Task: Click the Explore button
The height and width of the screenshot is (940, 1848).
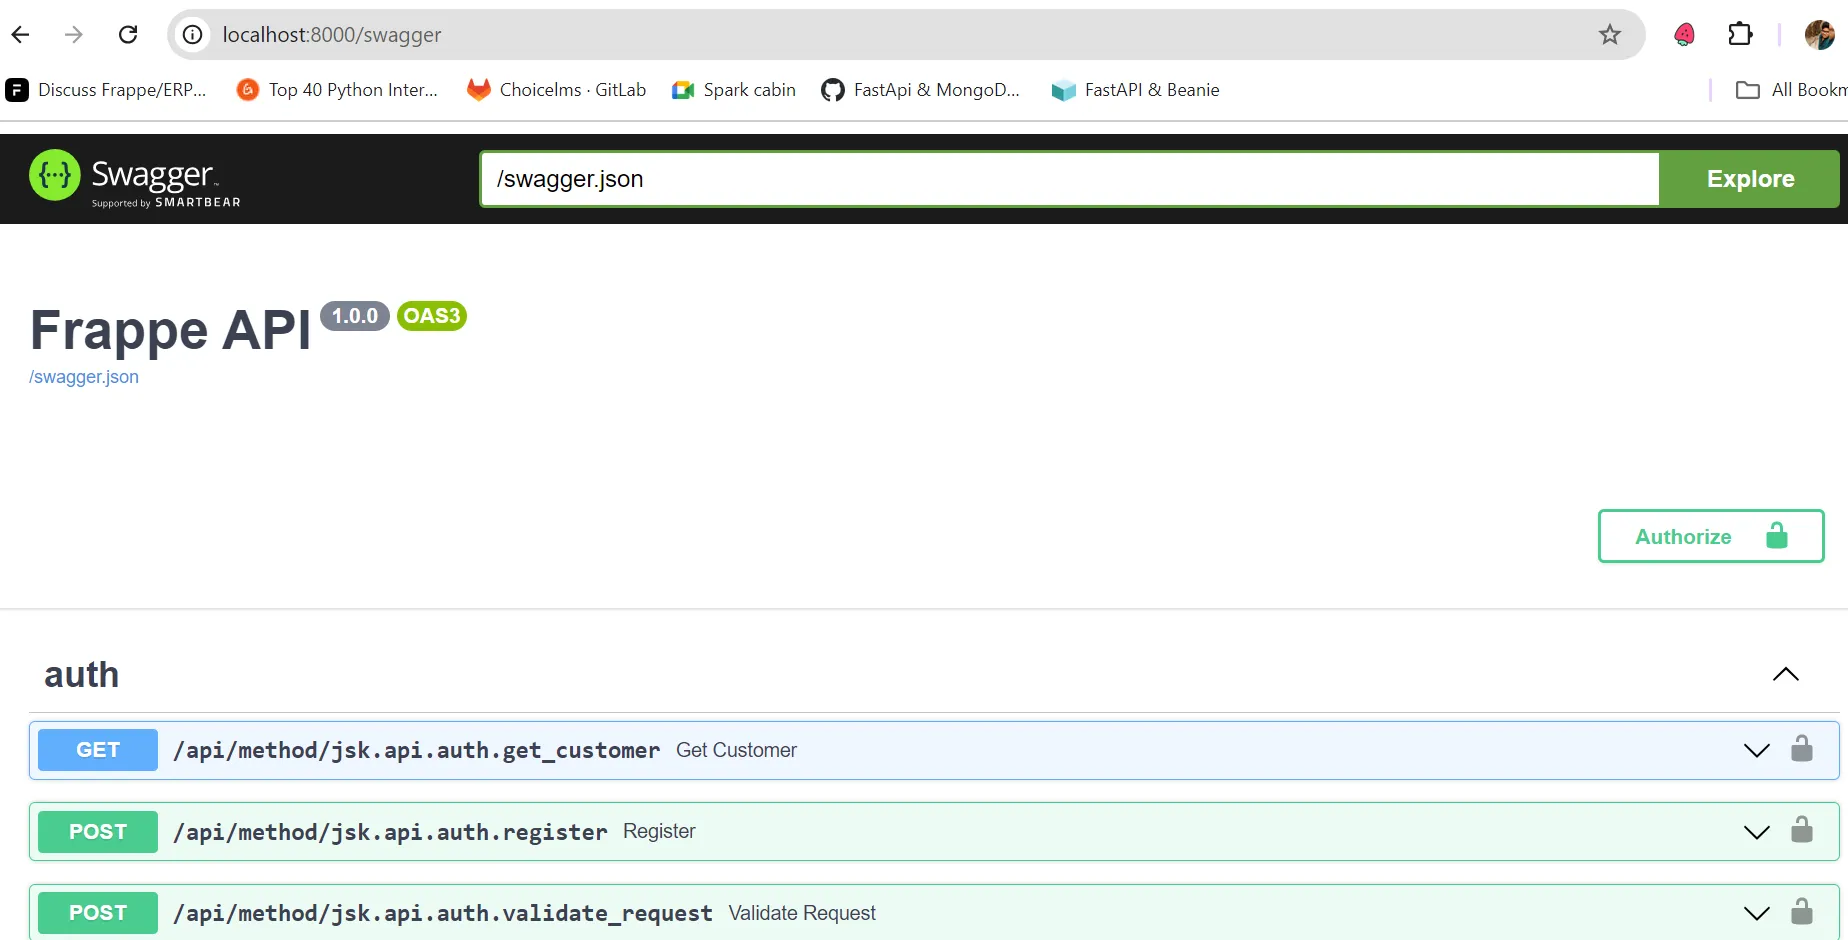Action: click(x=1750, y=179)
